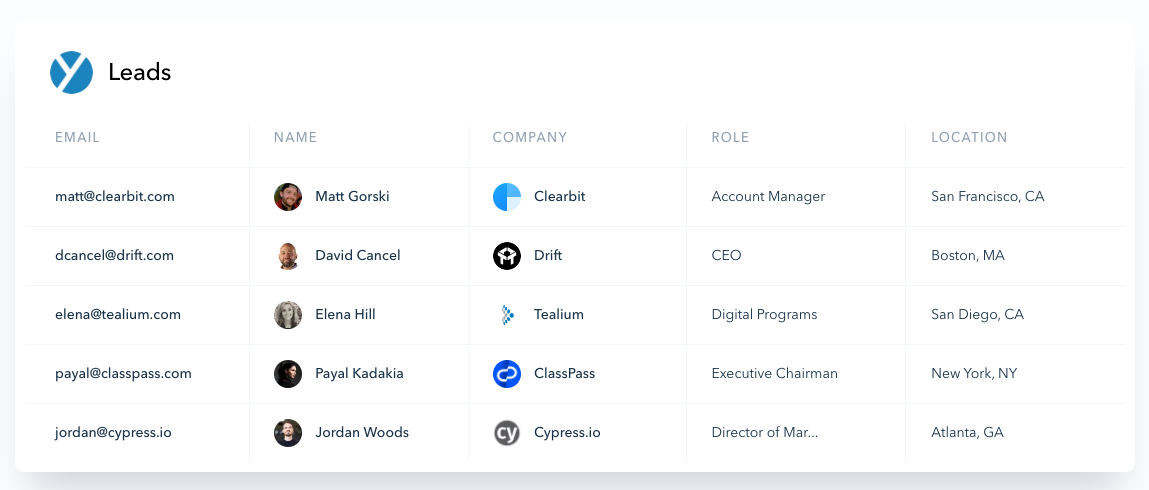Click the blue Y logo beside Leads
This screenshot has height=490, width=1149.
click(71, 73)
